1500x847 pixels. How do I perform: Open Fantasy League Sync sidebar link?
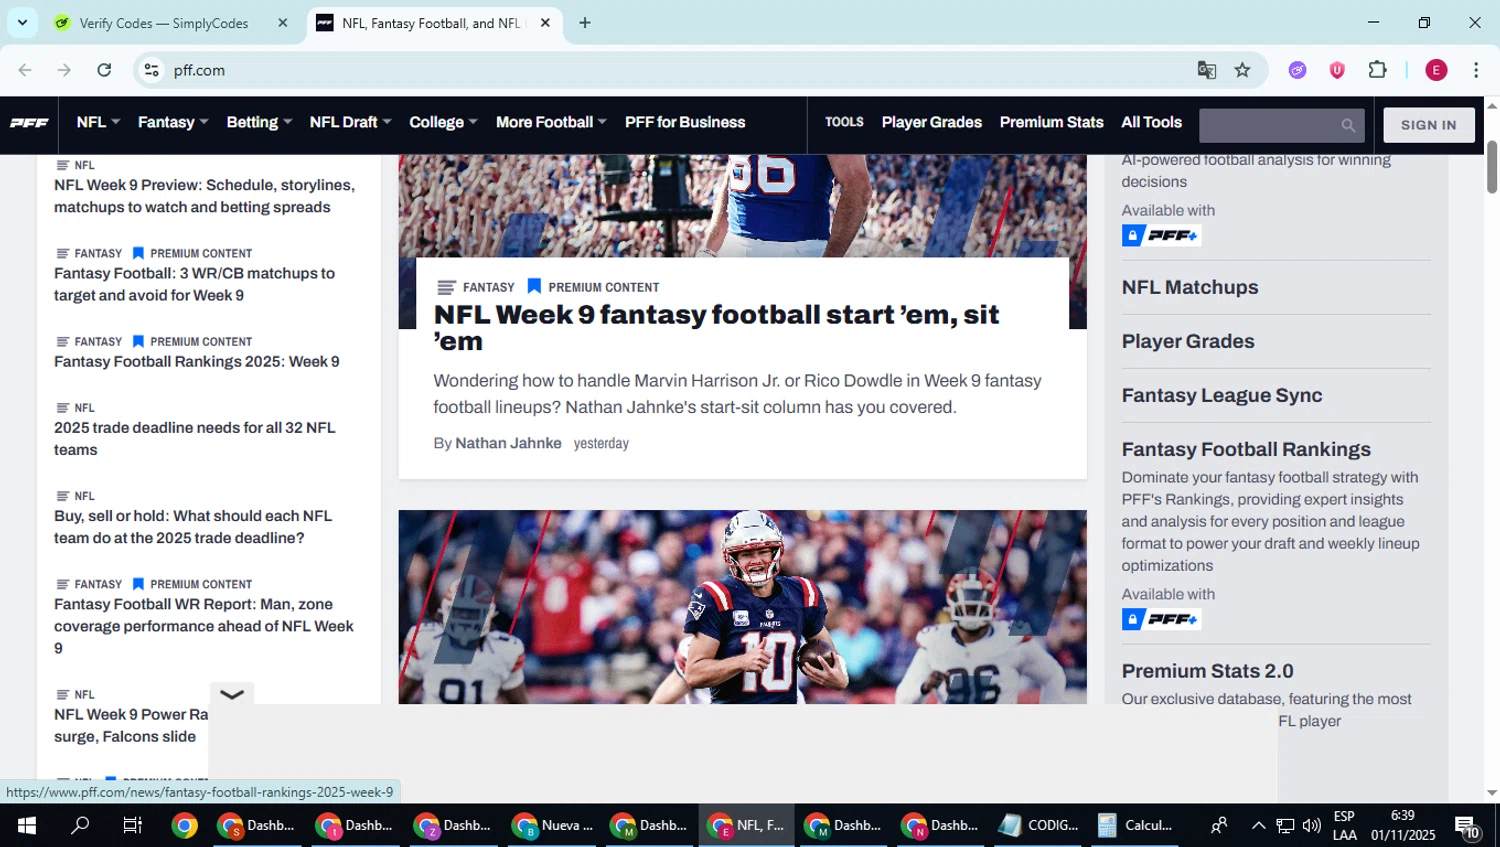[1221, 395]
